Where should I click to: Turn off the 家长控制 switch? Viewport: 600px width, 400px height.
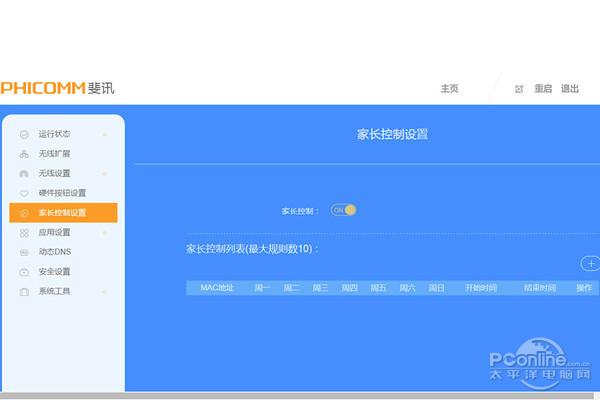pos(343,210)
